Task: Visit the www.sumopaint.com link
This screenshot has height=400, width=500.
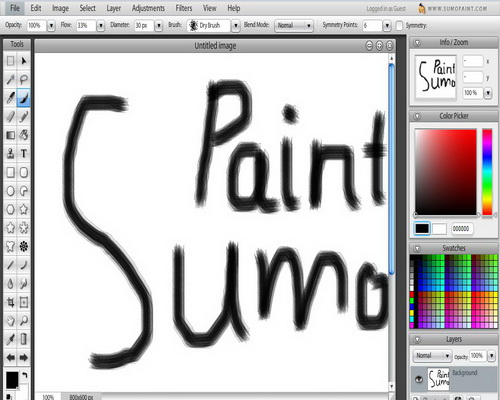Action: (457, 9)
